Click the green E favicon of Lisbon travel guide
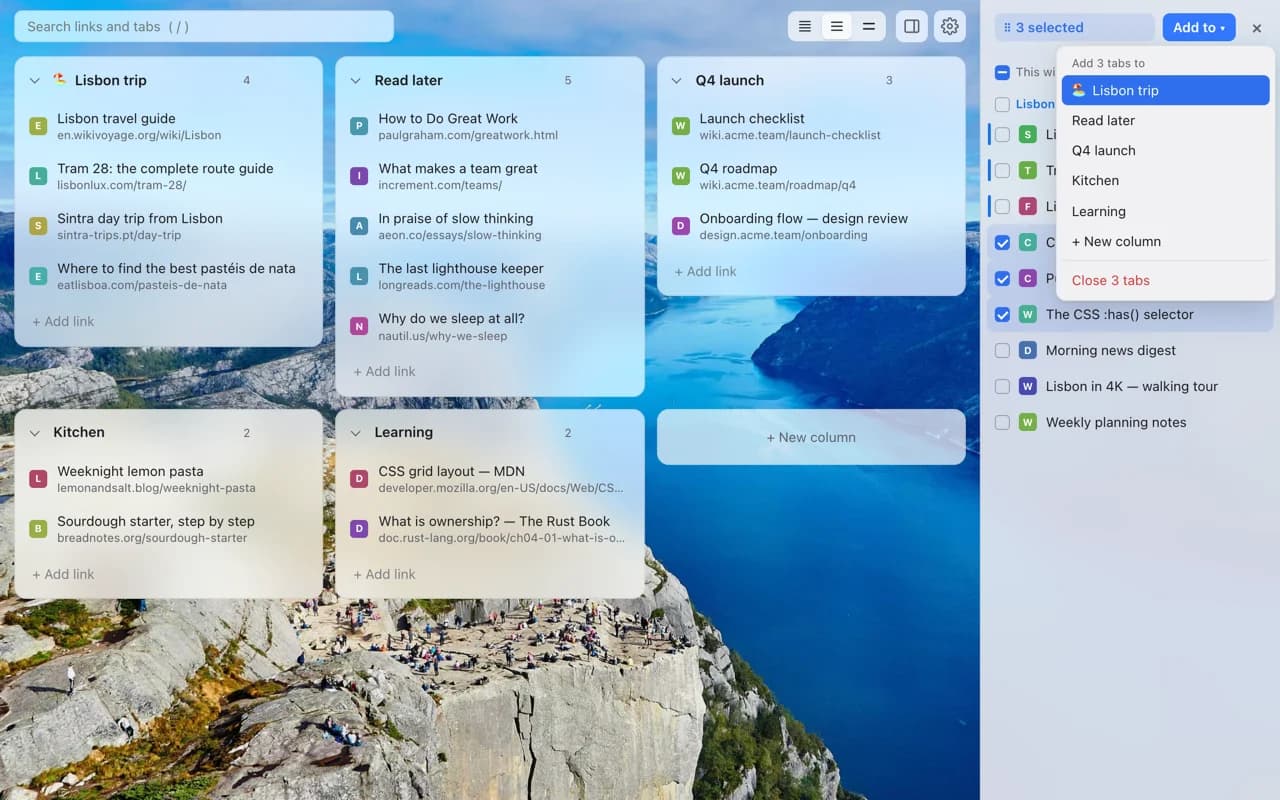 pyautogui.click(x=38, y=126)
